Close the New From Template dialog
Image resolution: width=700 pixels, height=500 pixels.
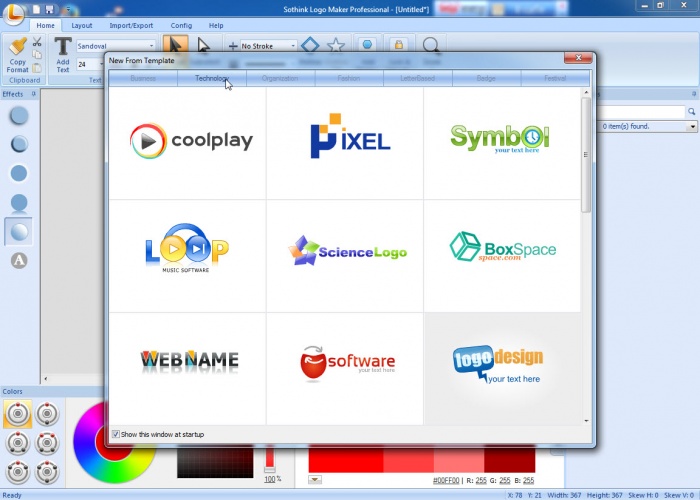click(578, 58)
